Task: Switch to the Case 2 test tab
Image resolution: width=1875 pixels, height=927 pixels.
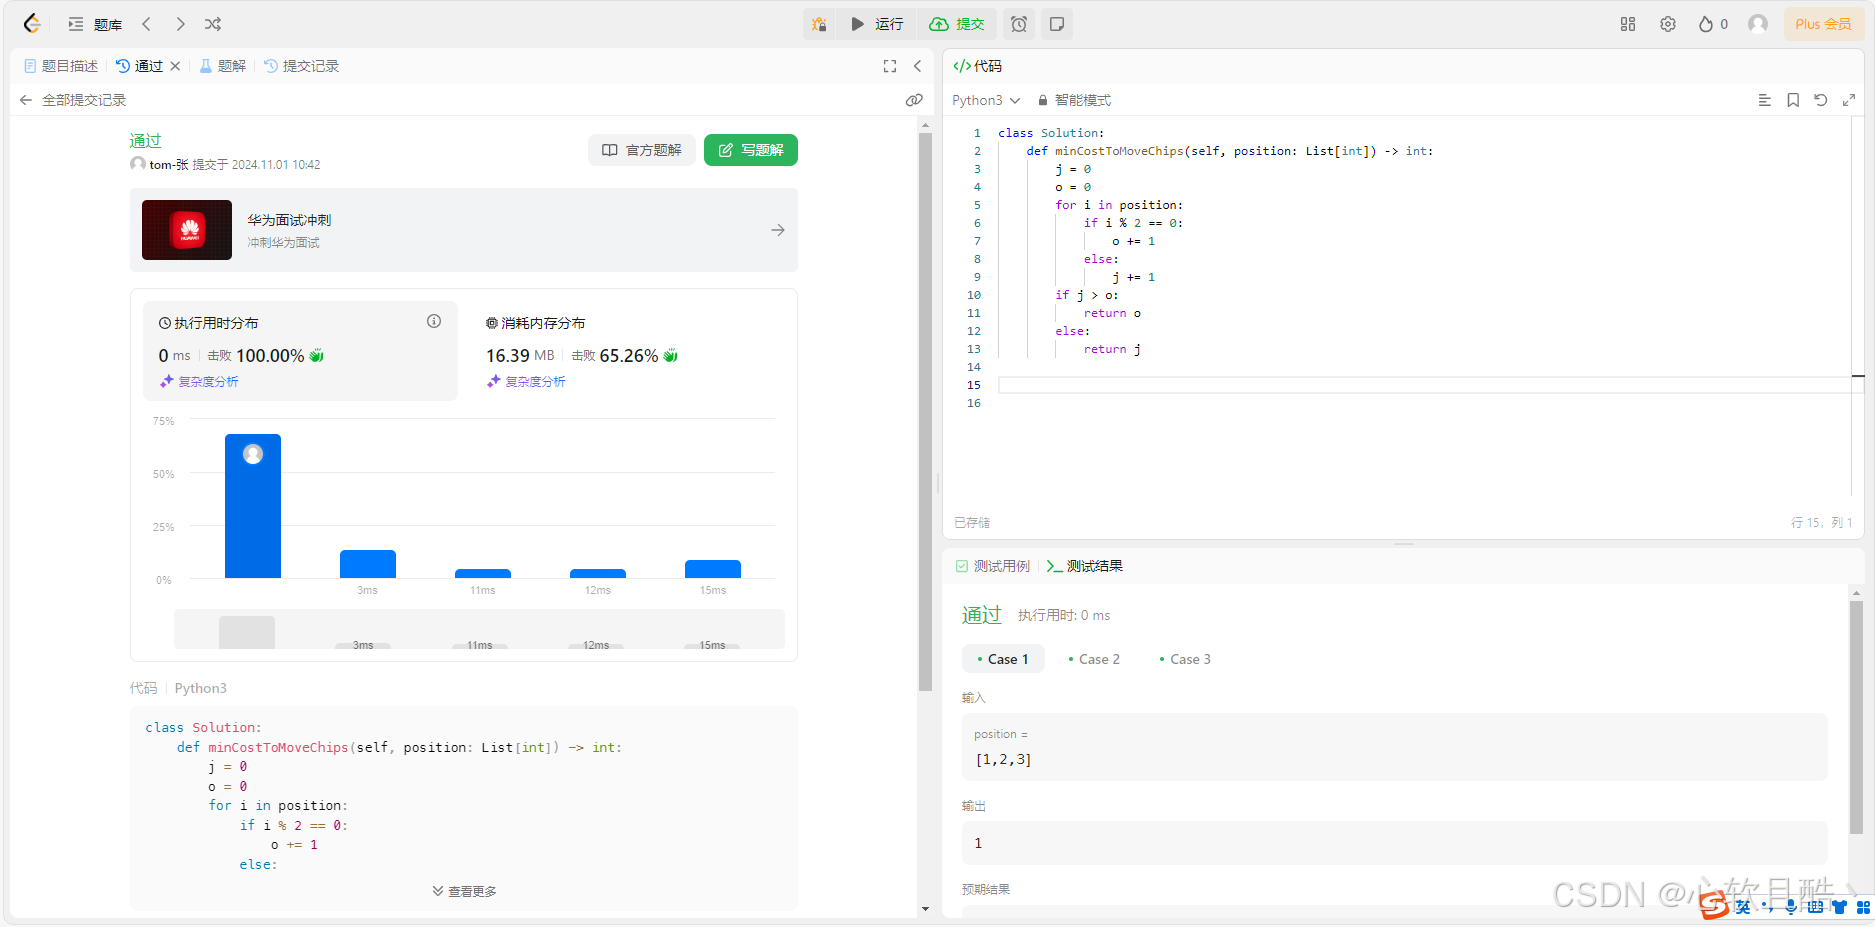Action: pyautogui.click(x=1094, y=658)
